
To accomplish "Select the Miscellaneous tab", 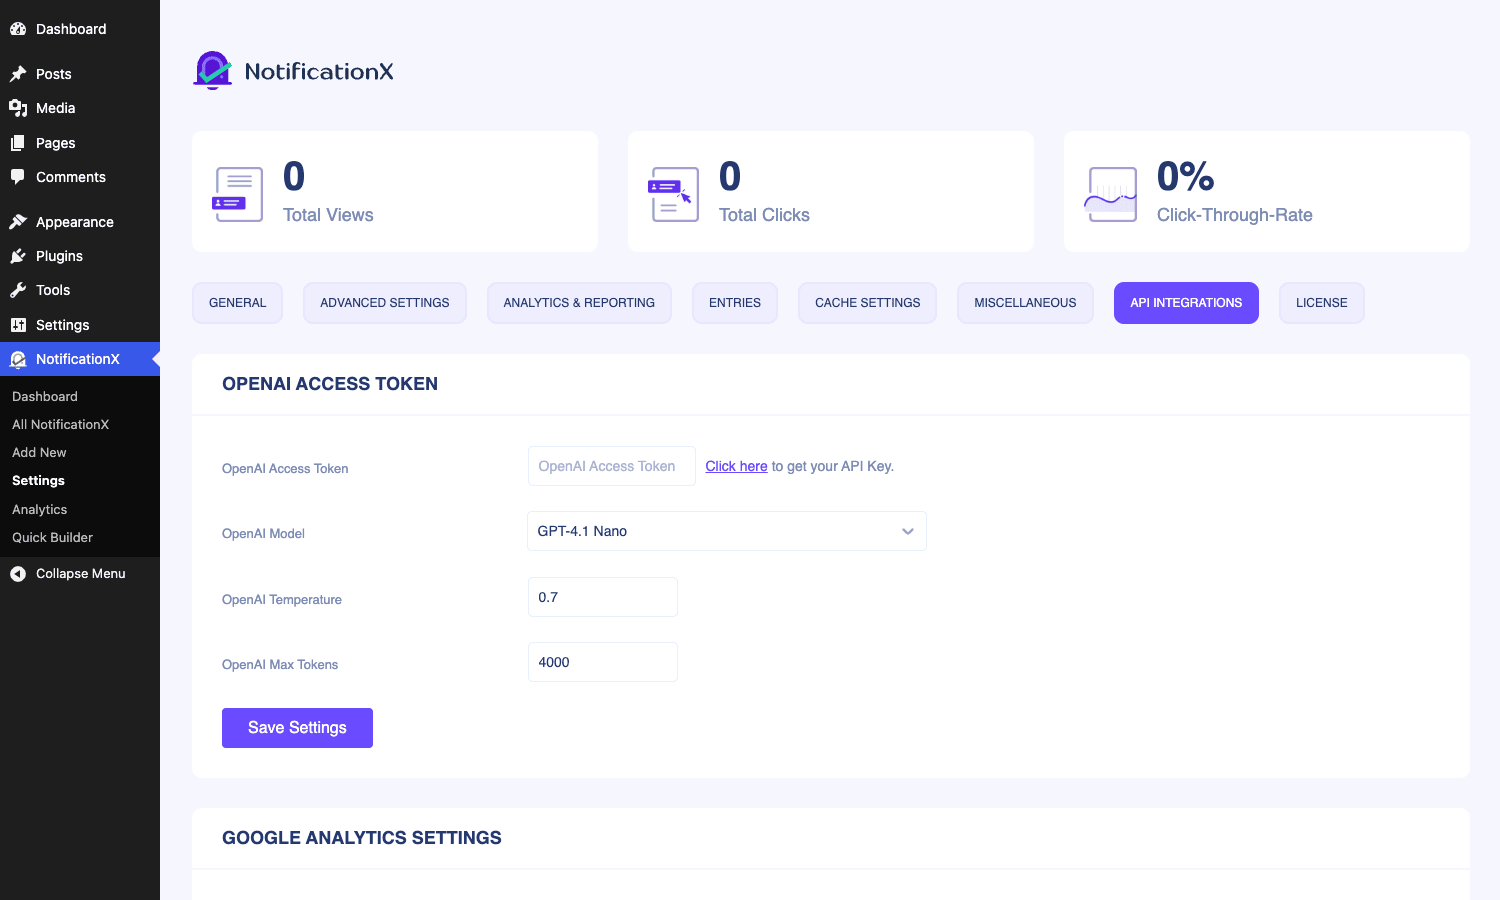I will (x=1025, y=303).
